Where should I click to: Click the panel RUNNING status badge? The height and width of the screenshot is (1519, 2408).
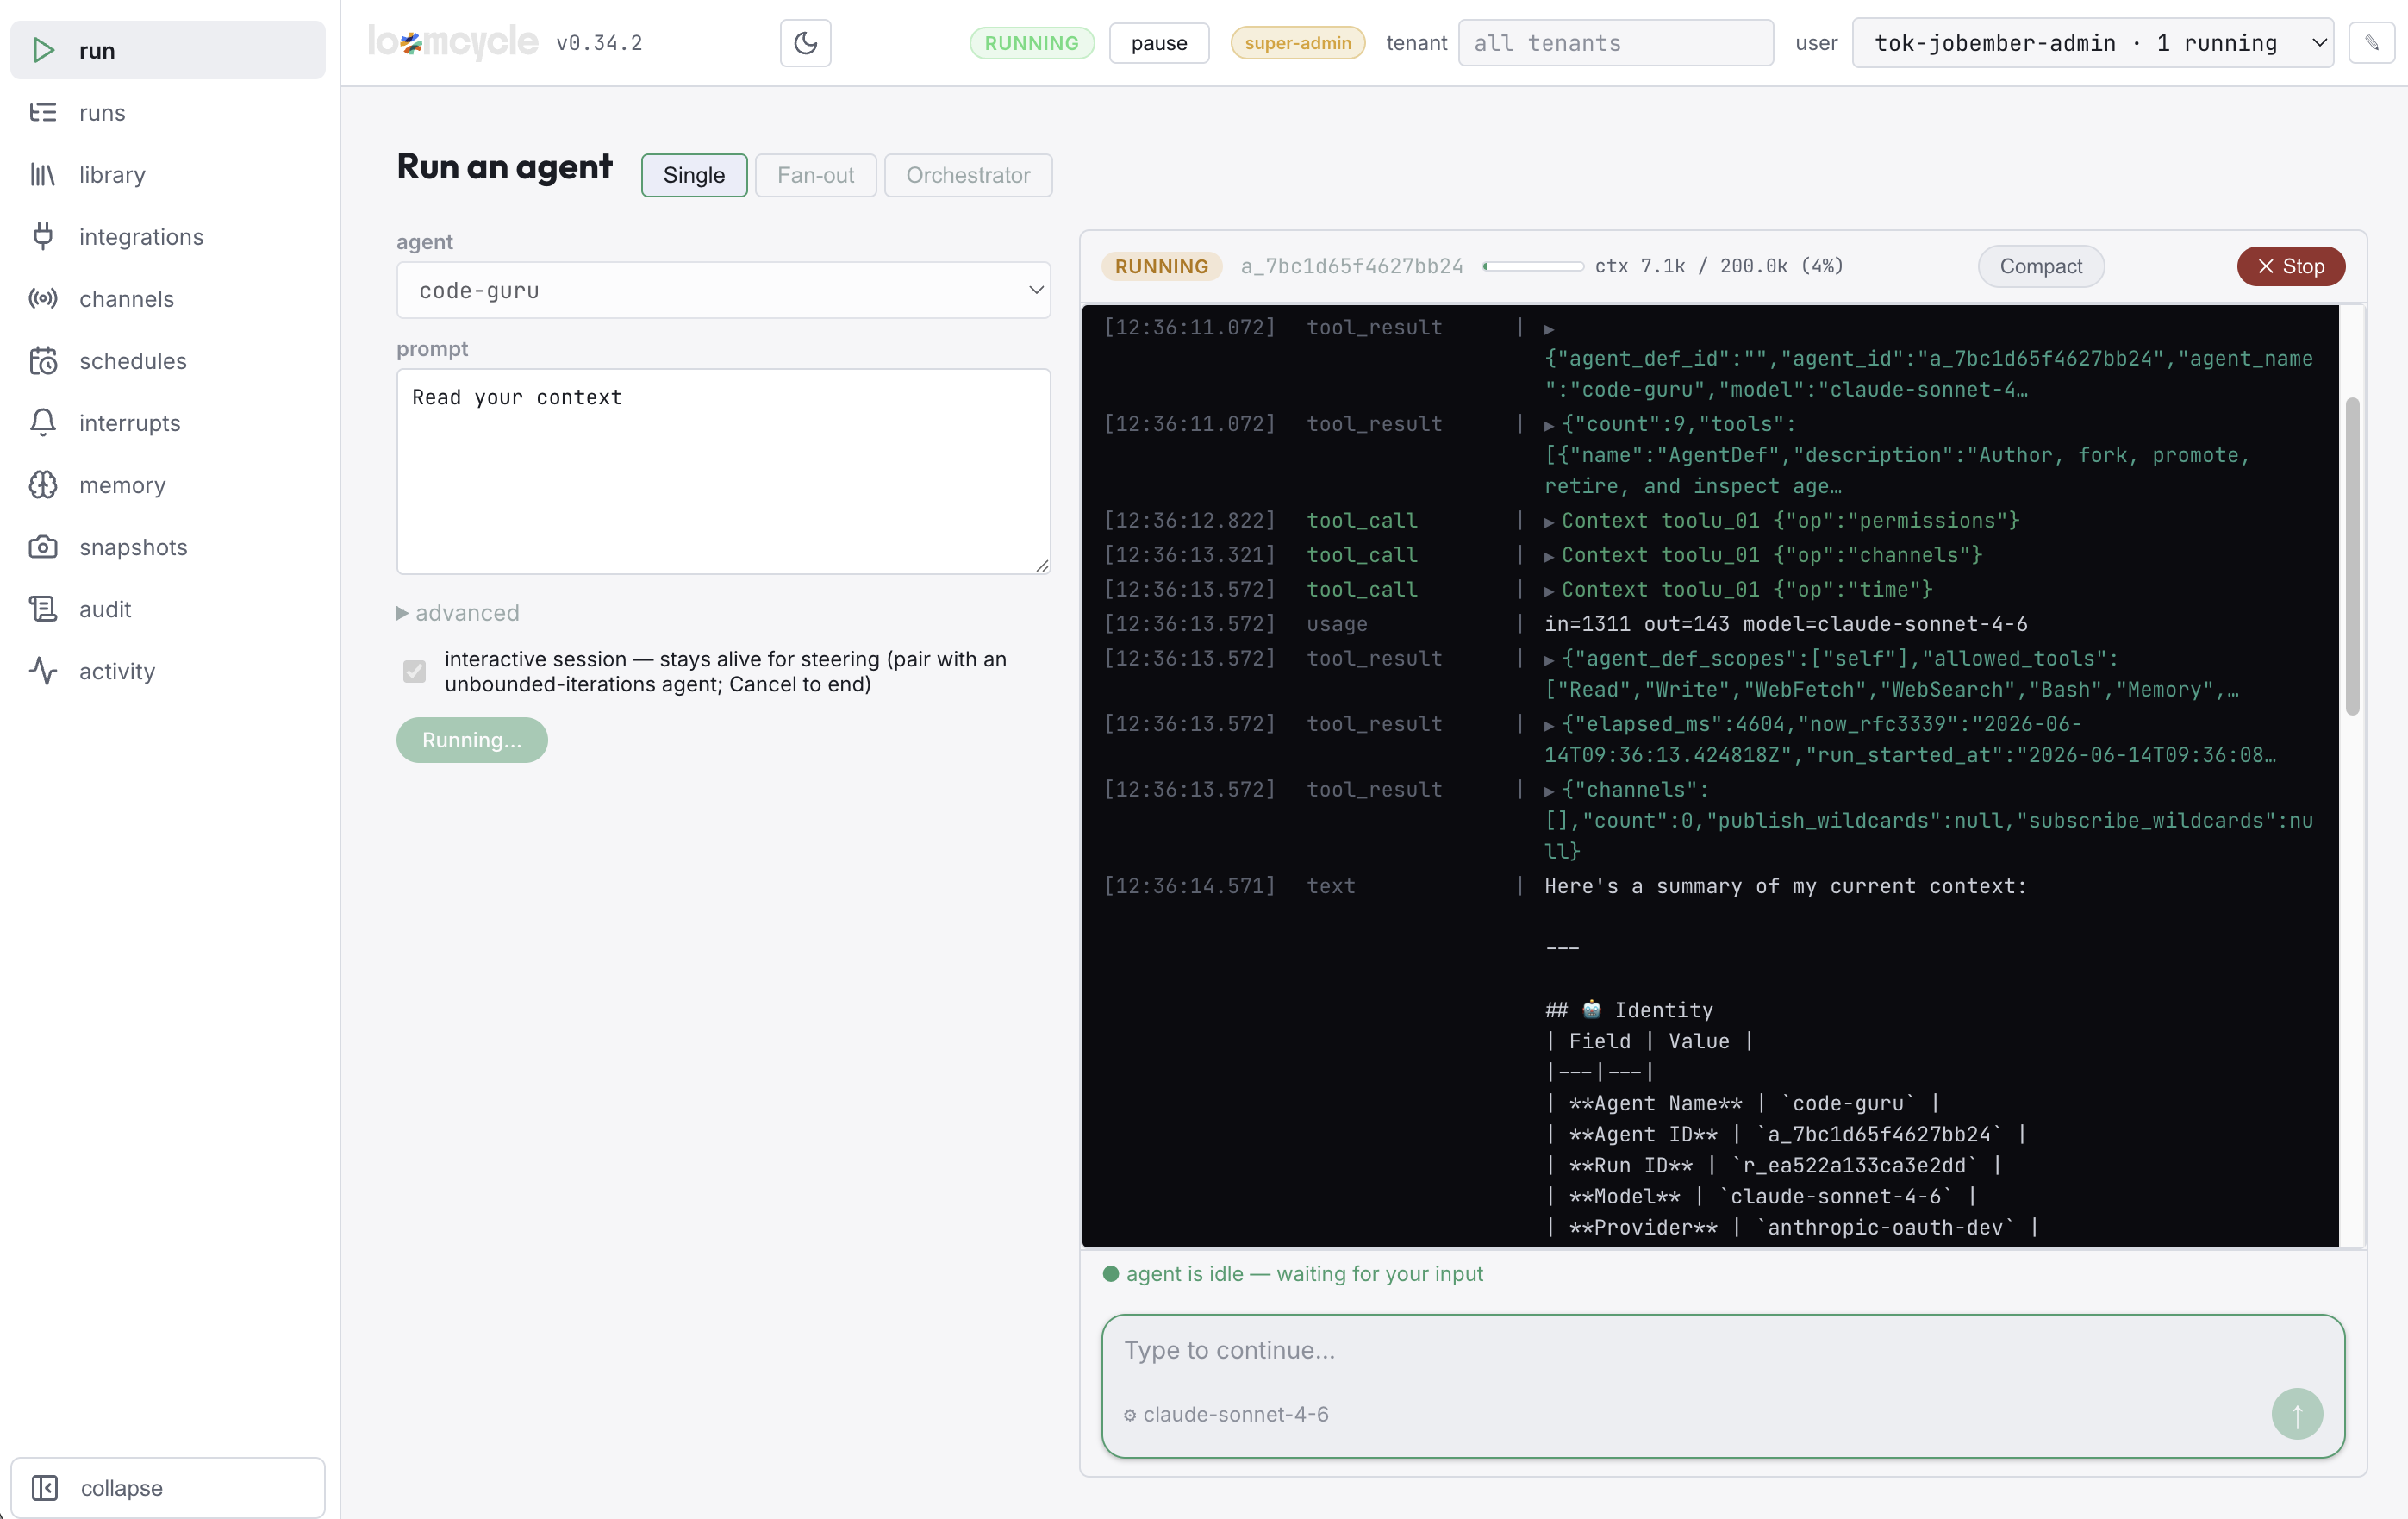[1161, 266]
